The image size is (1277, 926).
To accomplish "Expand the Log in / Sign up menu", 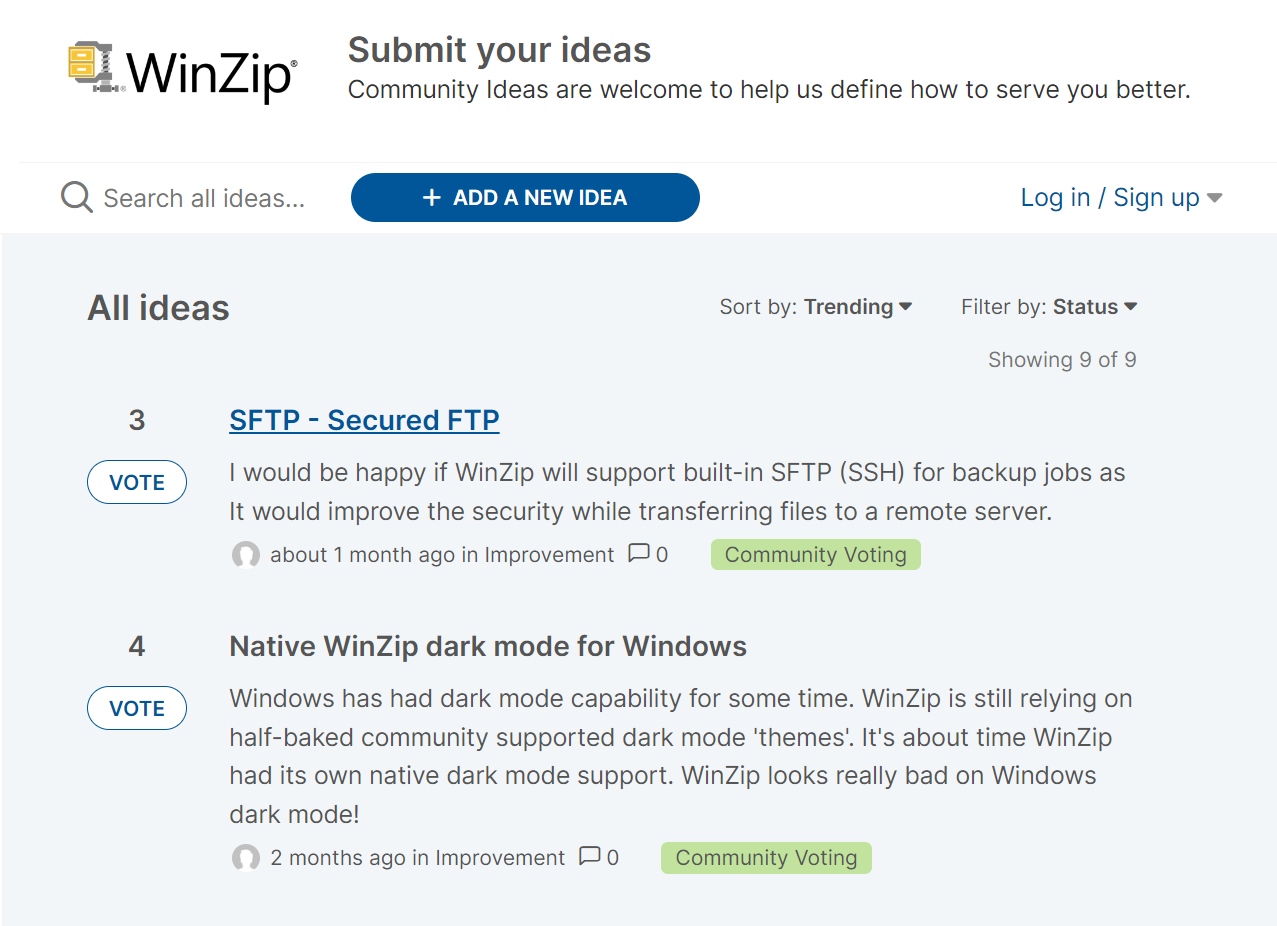I will pyautogui.click(x=1110, y=197).
